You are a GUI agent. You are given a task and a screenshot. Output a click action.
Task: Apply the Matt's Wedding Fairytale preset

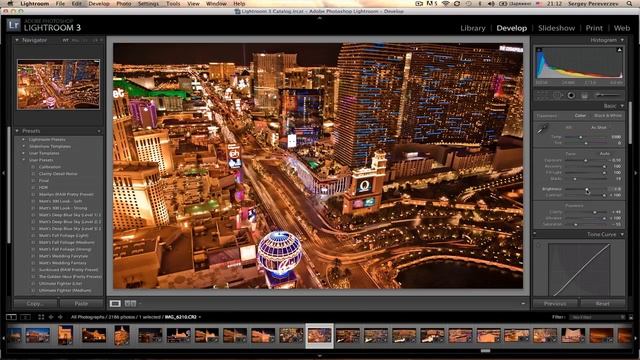(x=63, y=256)
